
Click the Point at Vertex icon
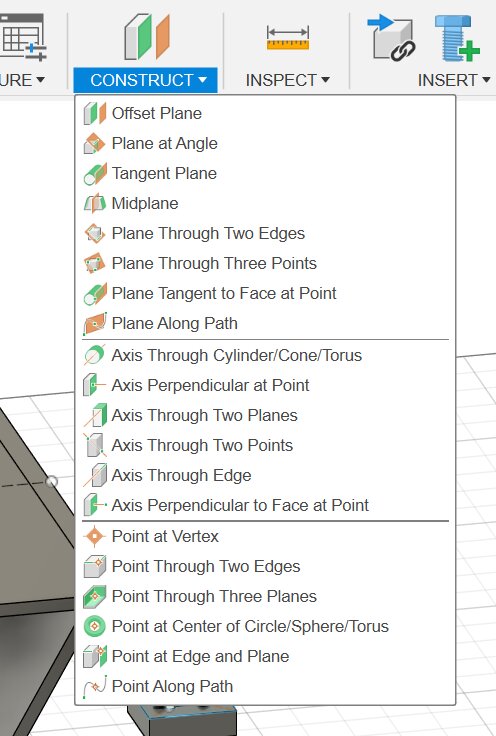[x=95, y=536]
